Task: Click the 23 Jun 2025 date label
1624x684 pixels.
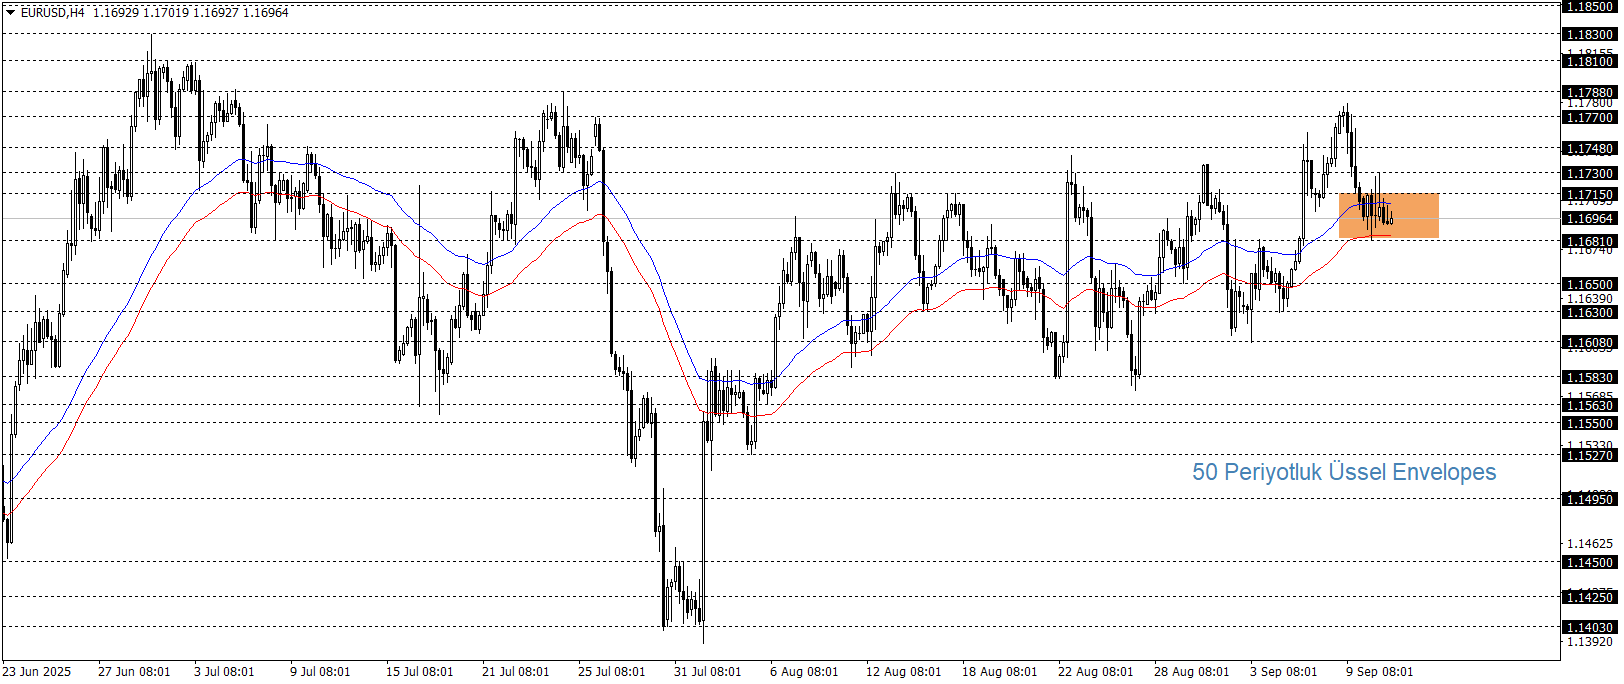Action: (x=37, y=671)
